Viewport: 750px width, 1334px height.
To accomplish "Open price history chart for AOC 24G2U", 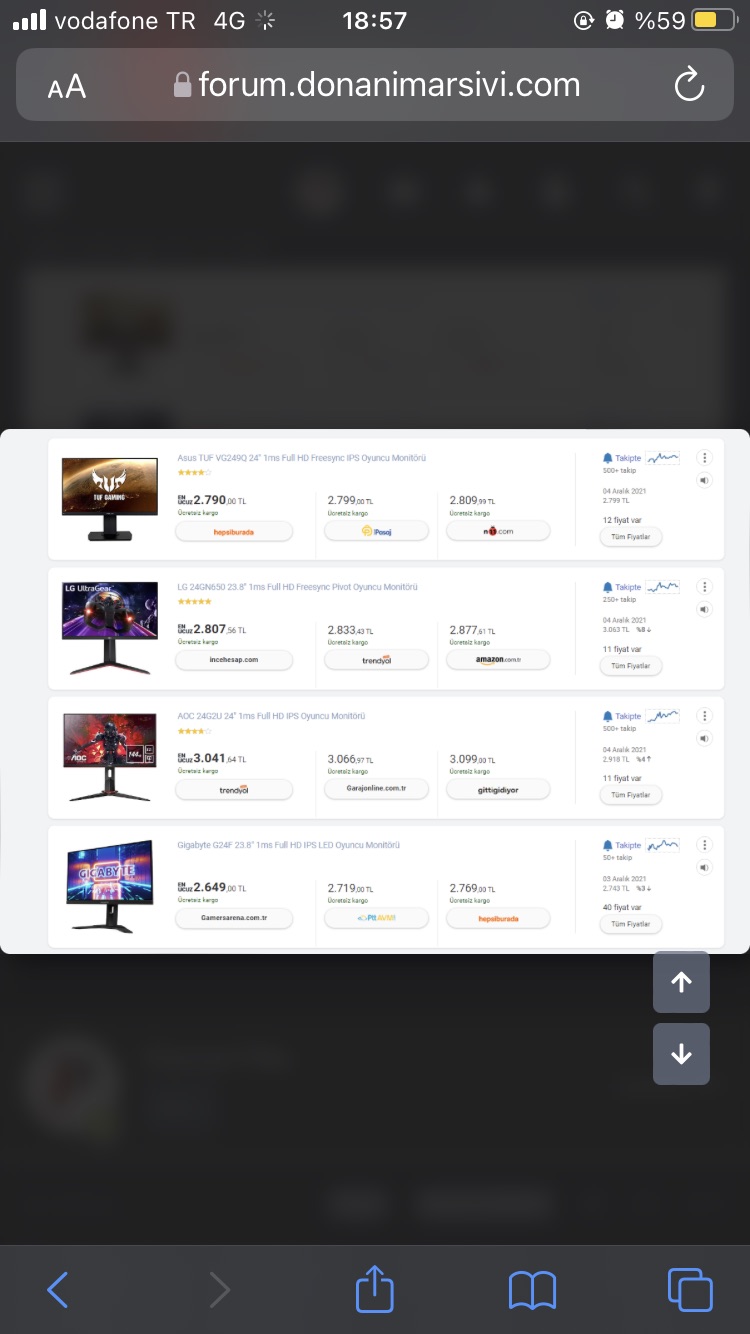I will (x=663, y=716).
